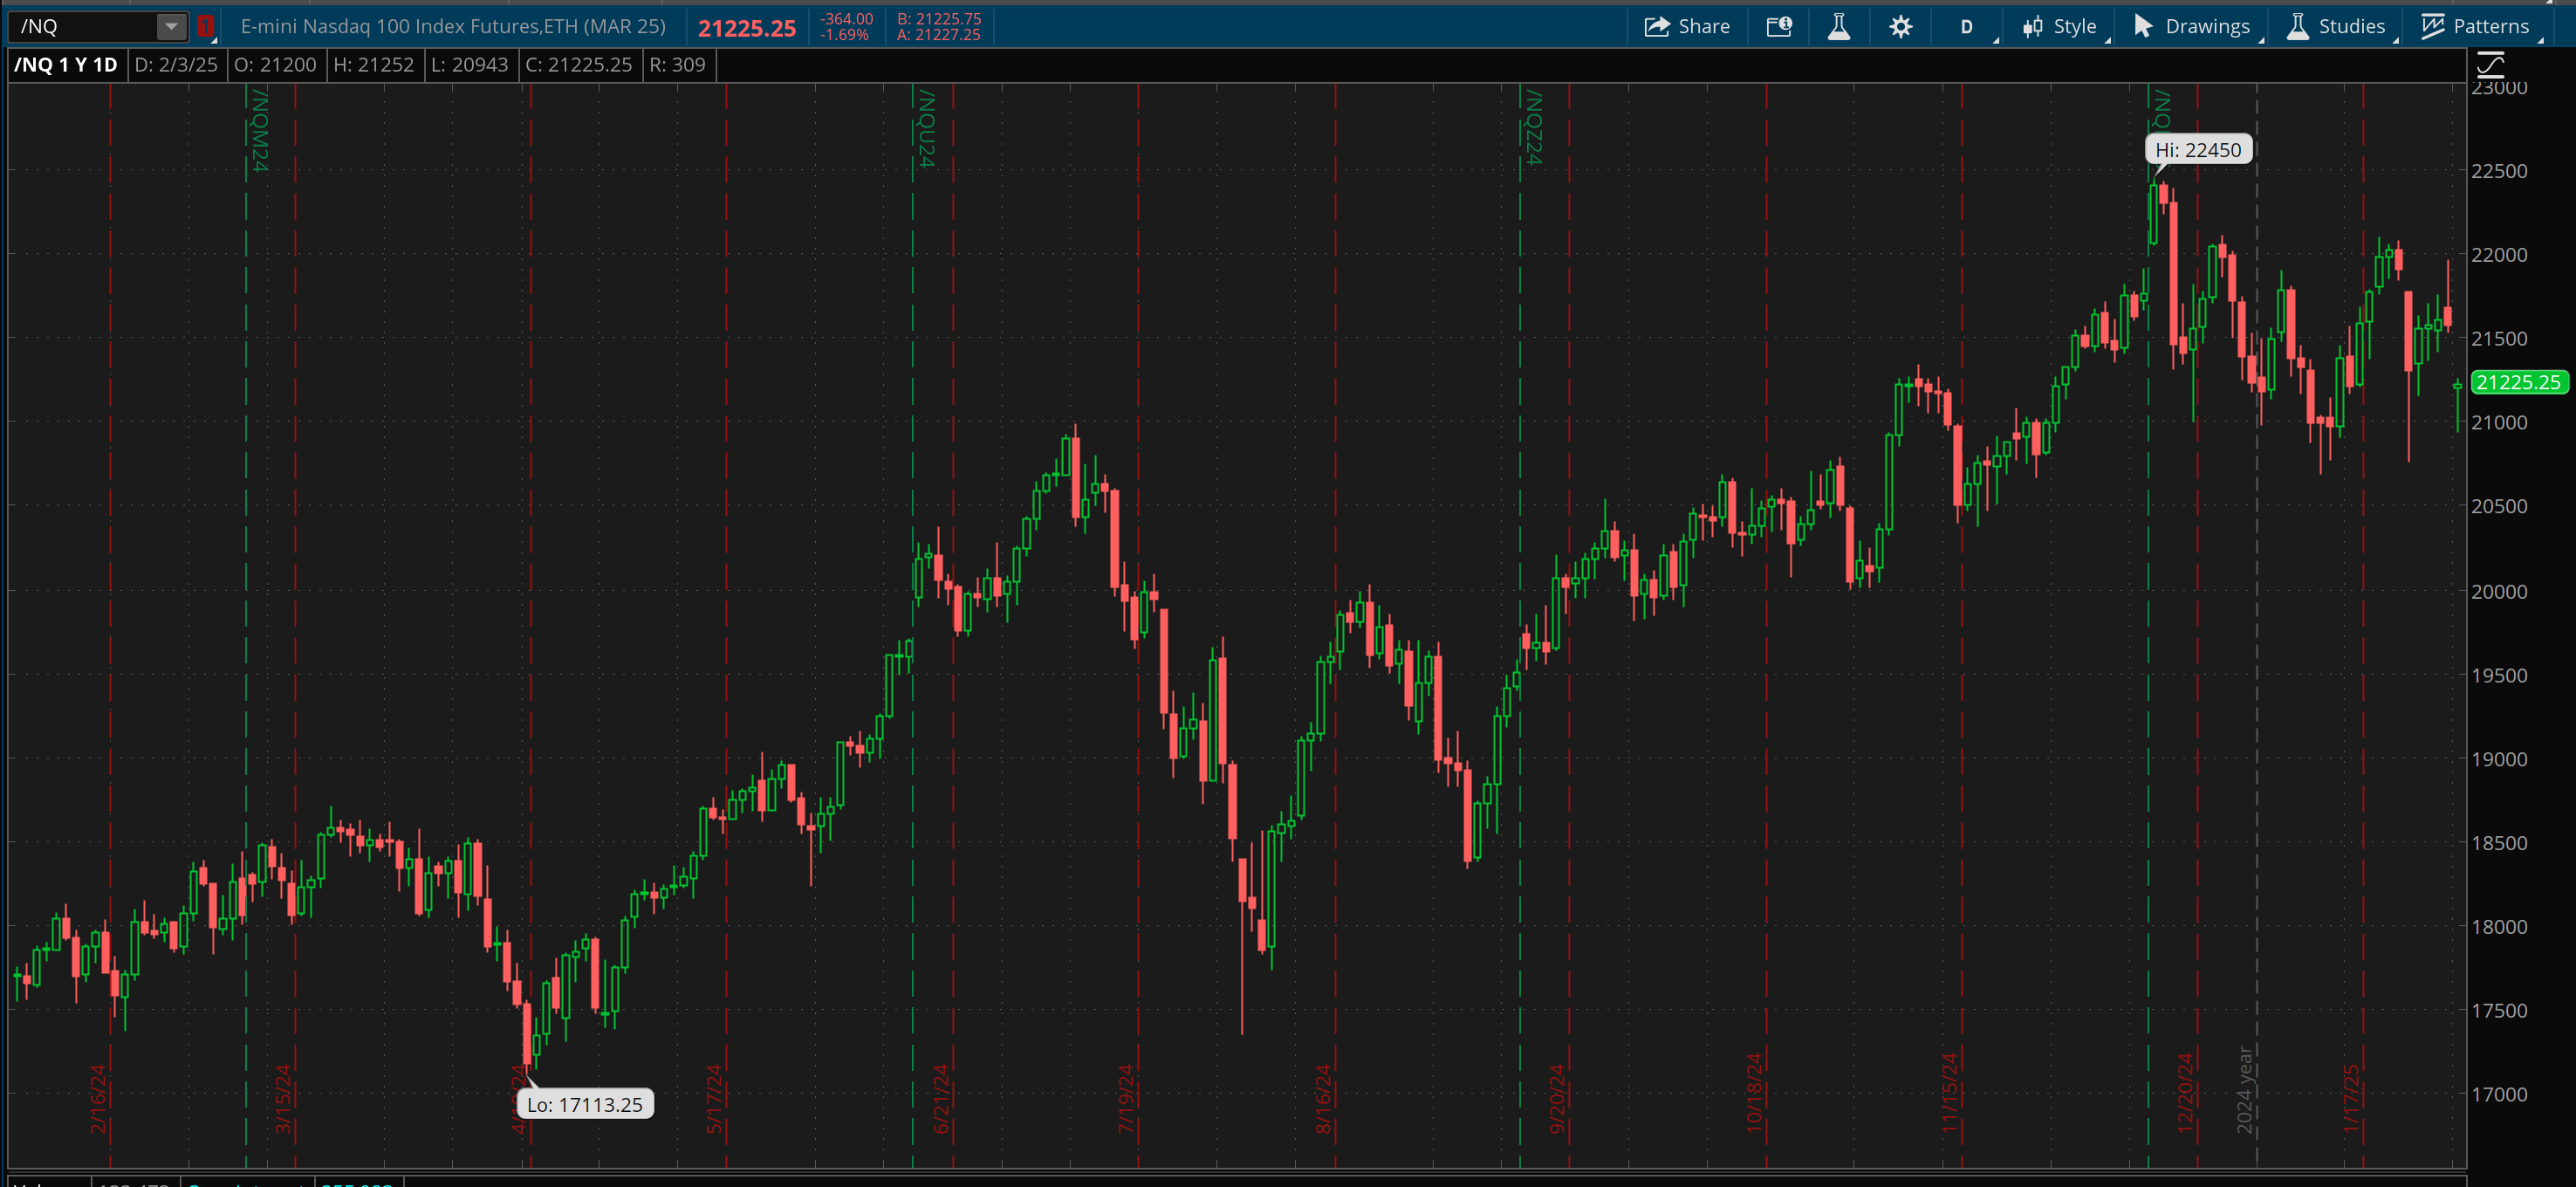
Task: Click the flask icon next to the gear
Action: tap(1839, 27)
